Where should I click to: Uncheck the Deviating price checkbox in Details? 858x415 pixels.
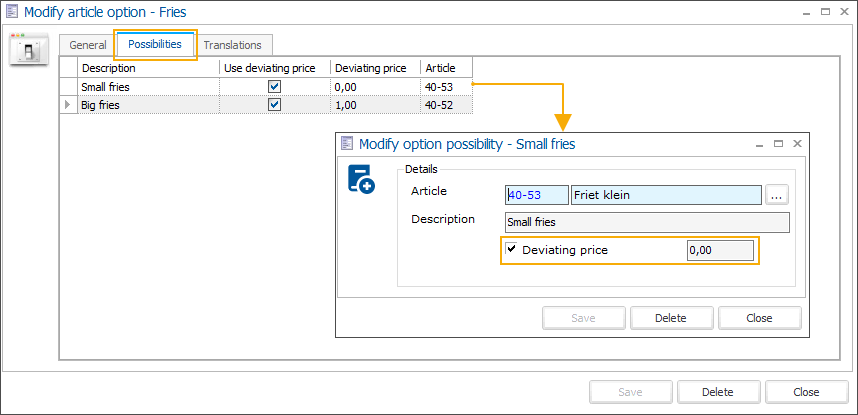[513, 250]
